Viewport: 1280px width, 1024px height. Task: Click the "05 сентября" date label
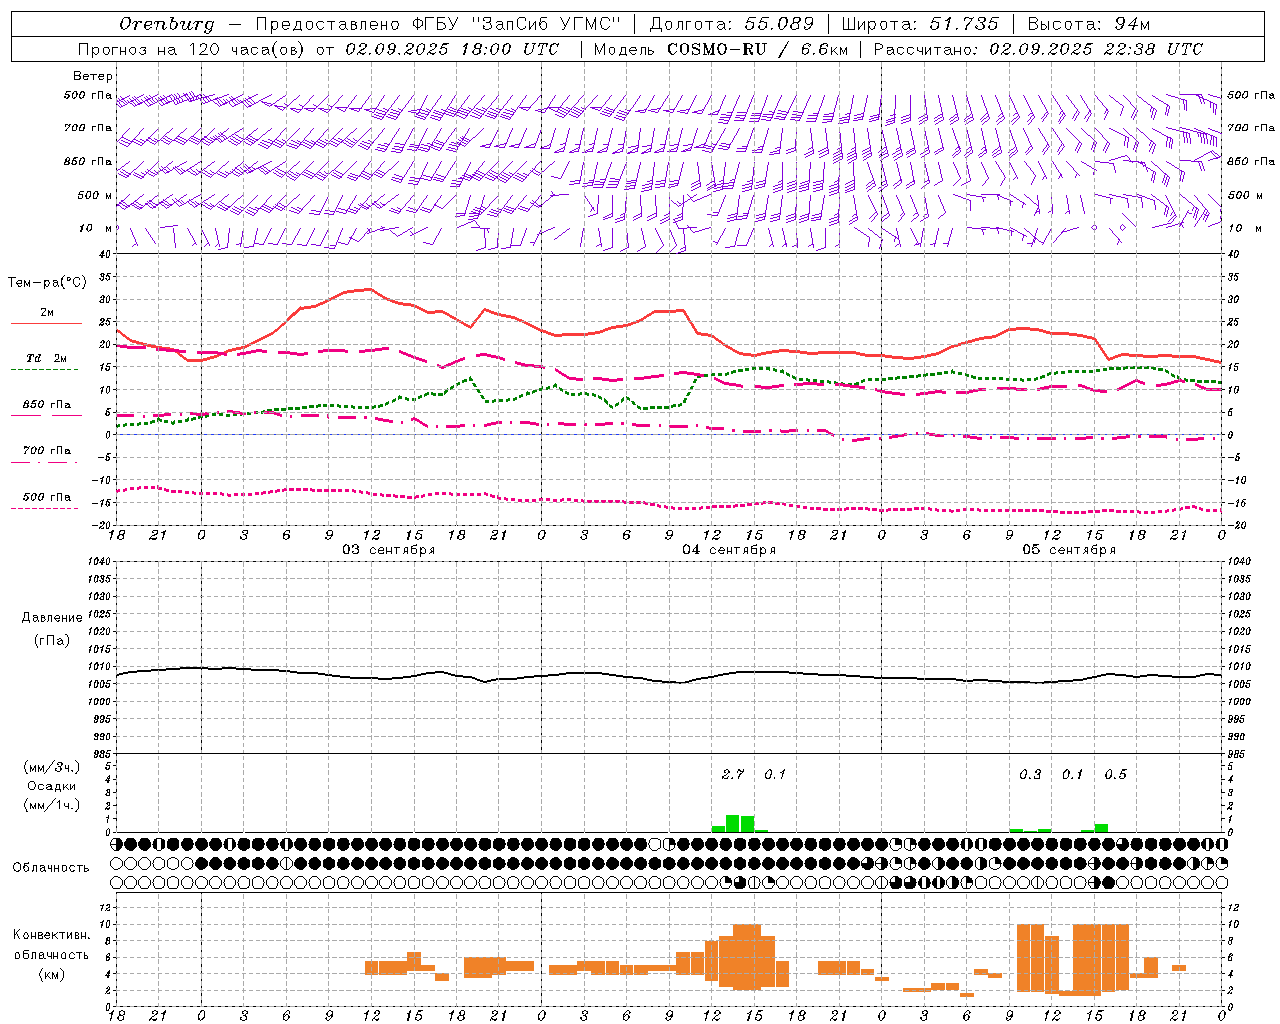tap(1069, 549)
